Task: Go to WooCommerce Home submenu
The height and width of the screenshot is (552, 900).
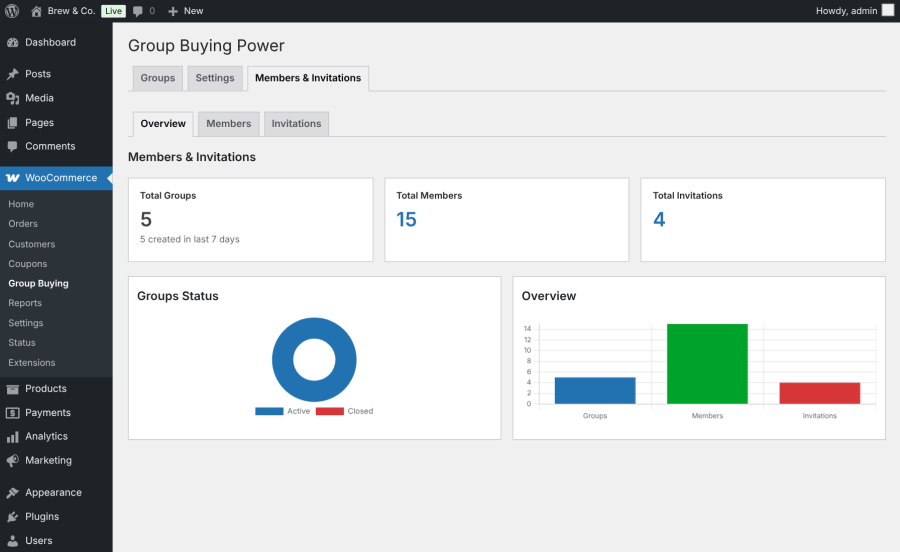Action: point(21,204)
